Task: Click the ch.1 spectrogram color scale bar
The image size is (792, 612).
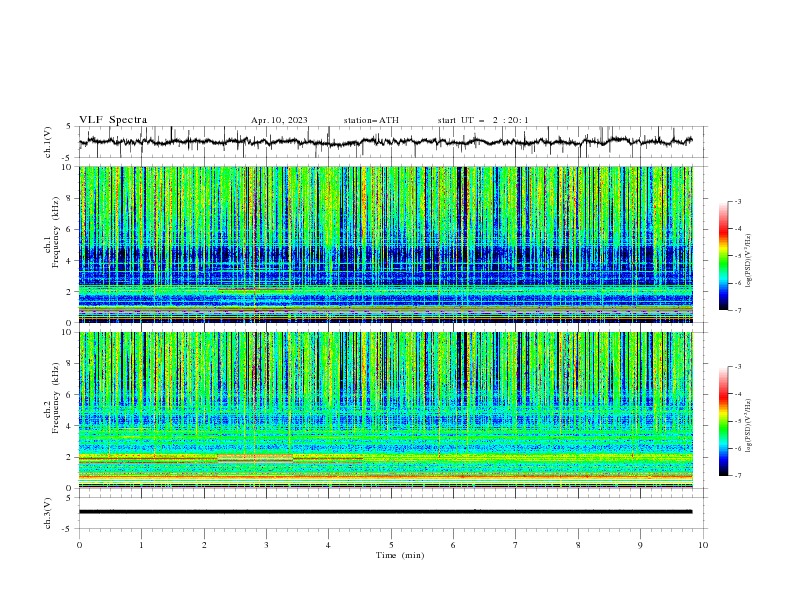Action: click(723, 256)
